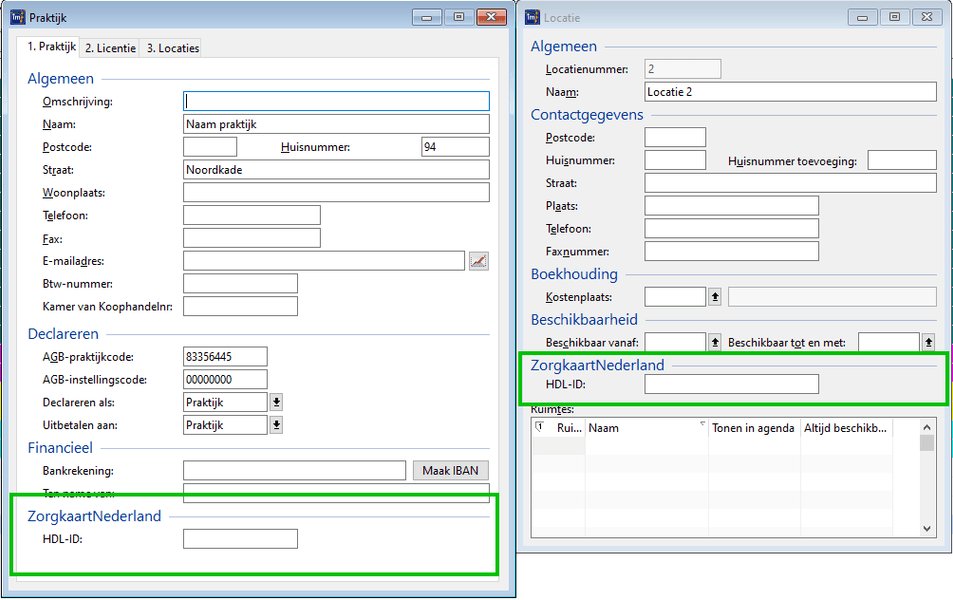Screen dimensions: 953x600
Task: Click the Locatie window title icon
Action: pos(532,18)
